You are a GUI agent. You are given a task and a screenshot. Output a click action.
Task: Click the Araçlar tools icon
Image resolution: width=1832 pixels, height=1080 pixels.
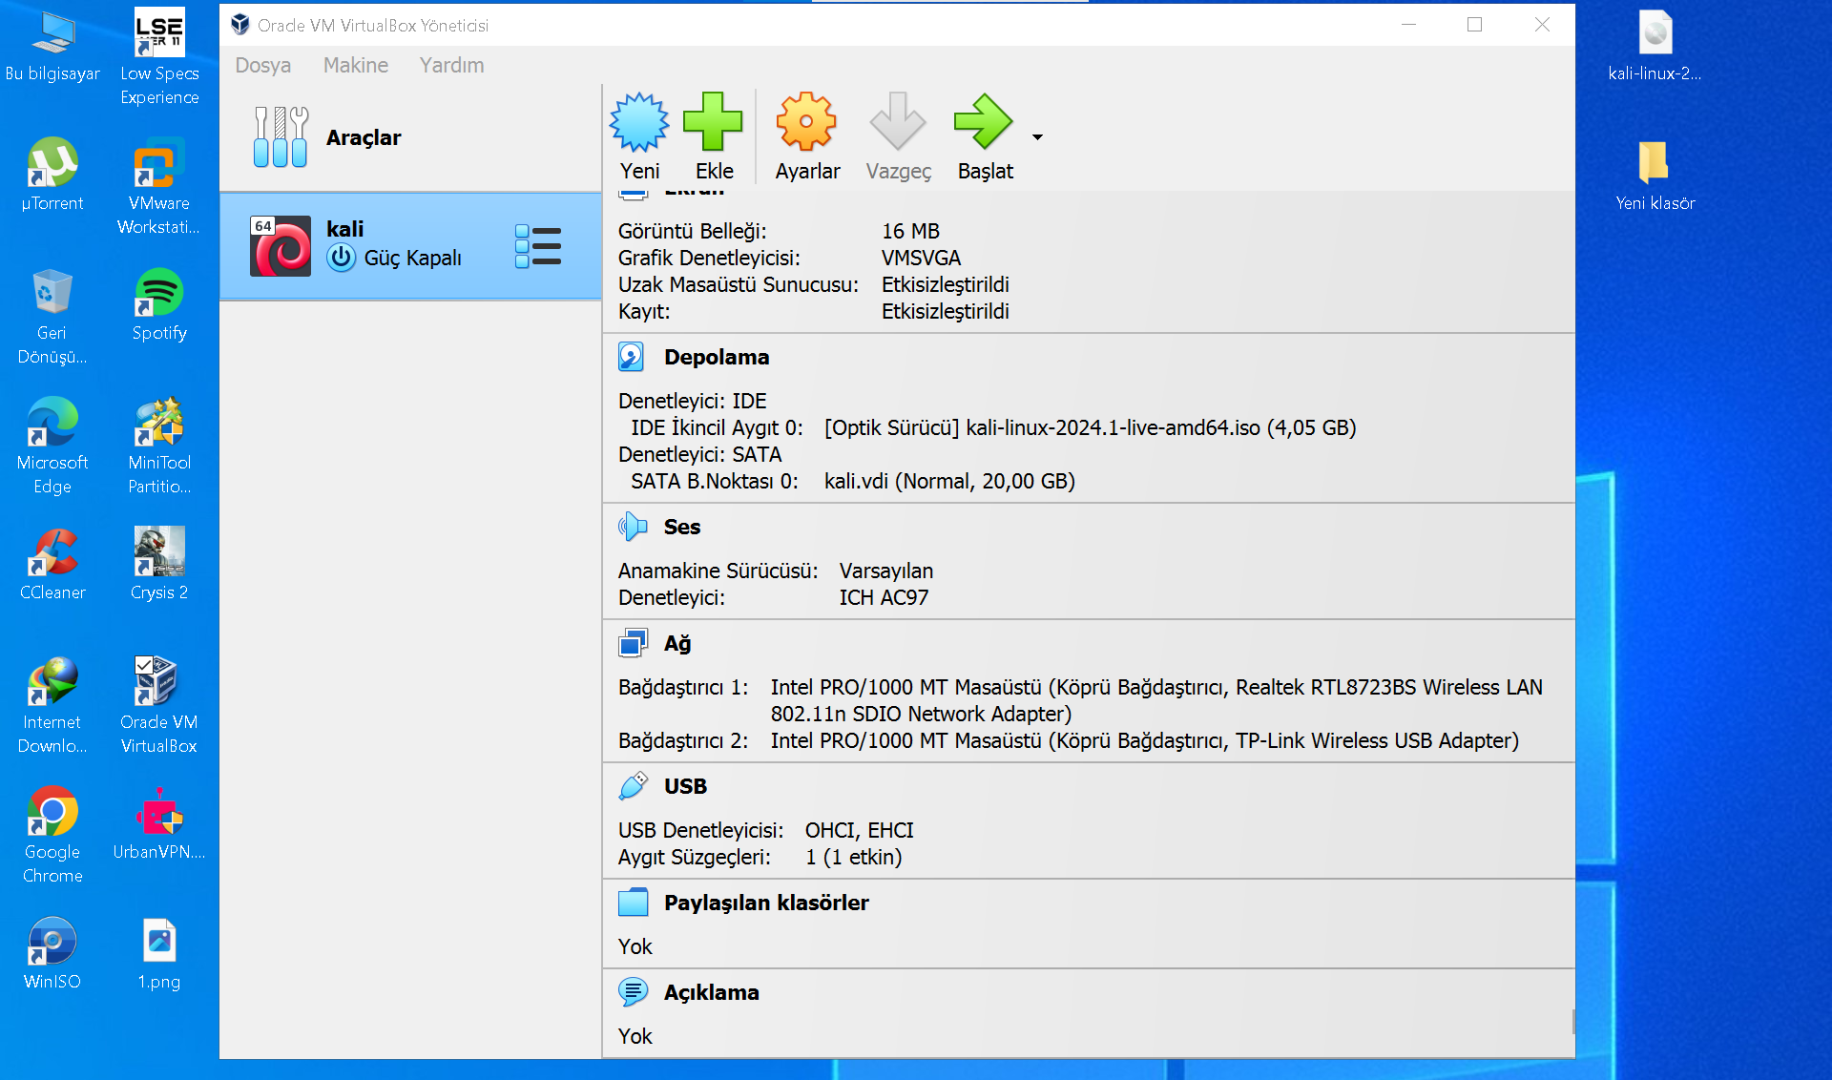(x=280, y=137)
